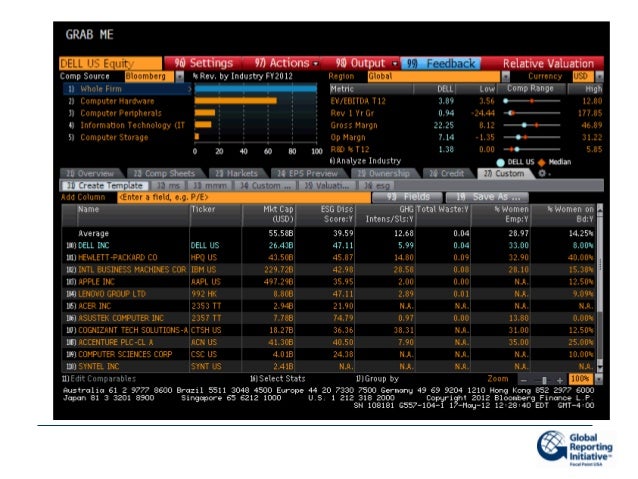
Task: Sort by the ESG Disc Score column header
Action: tap(325, 214)
